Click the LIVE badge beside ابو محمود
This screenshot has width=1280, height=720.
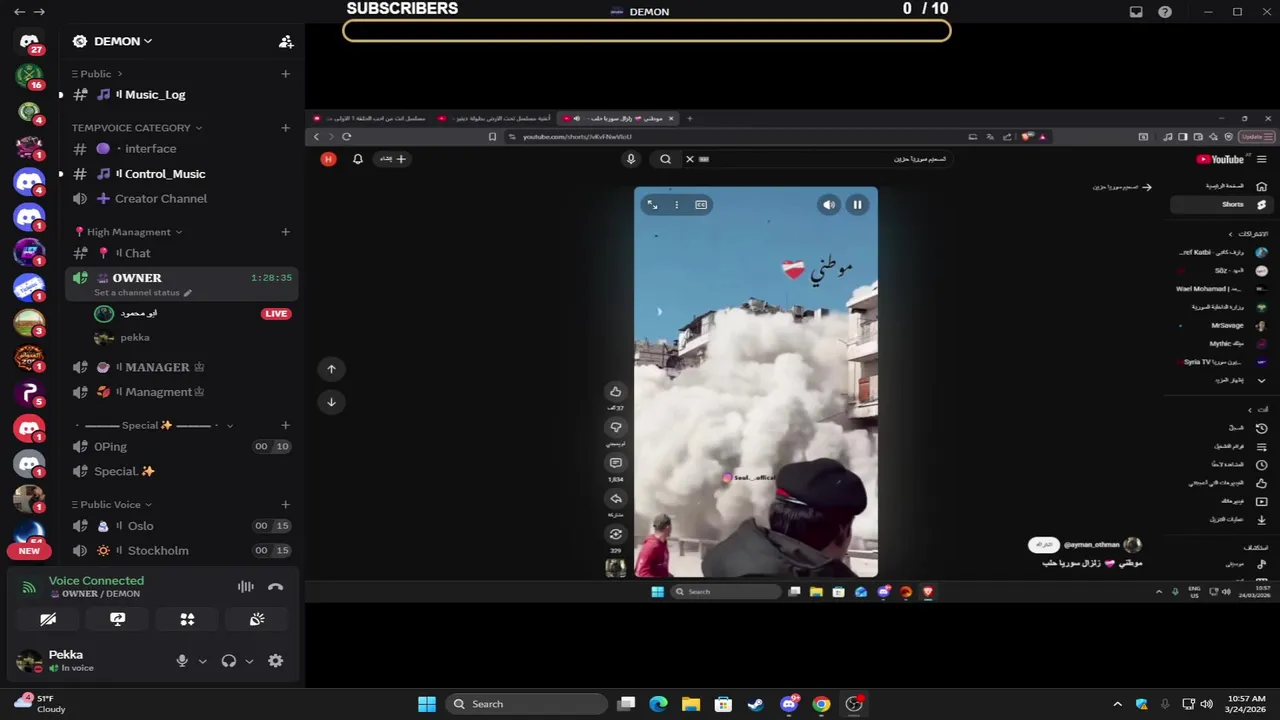276,314
